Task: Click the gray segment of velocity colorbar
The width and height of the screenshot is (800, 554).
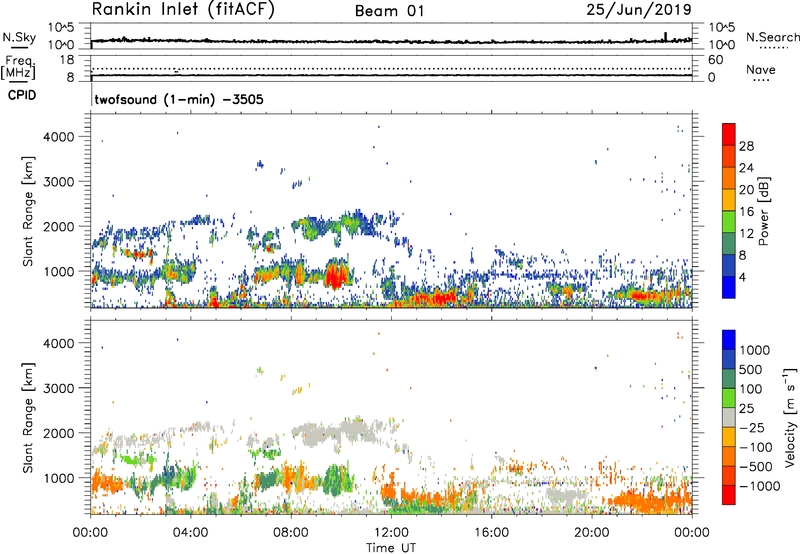Action: 729,417
